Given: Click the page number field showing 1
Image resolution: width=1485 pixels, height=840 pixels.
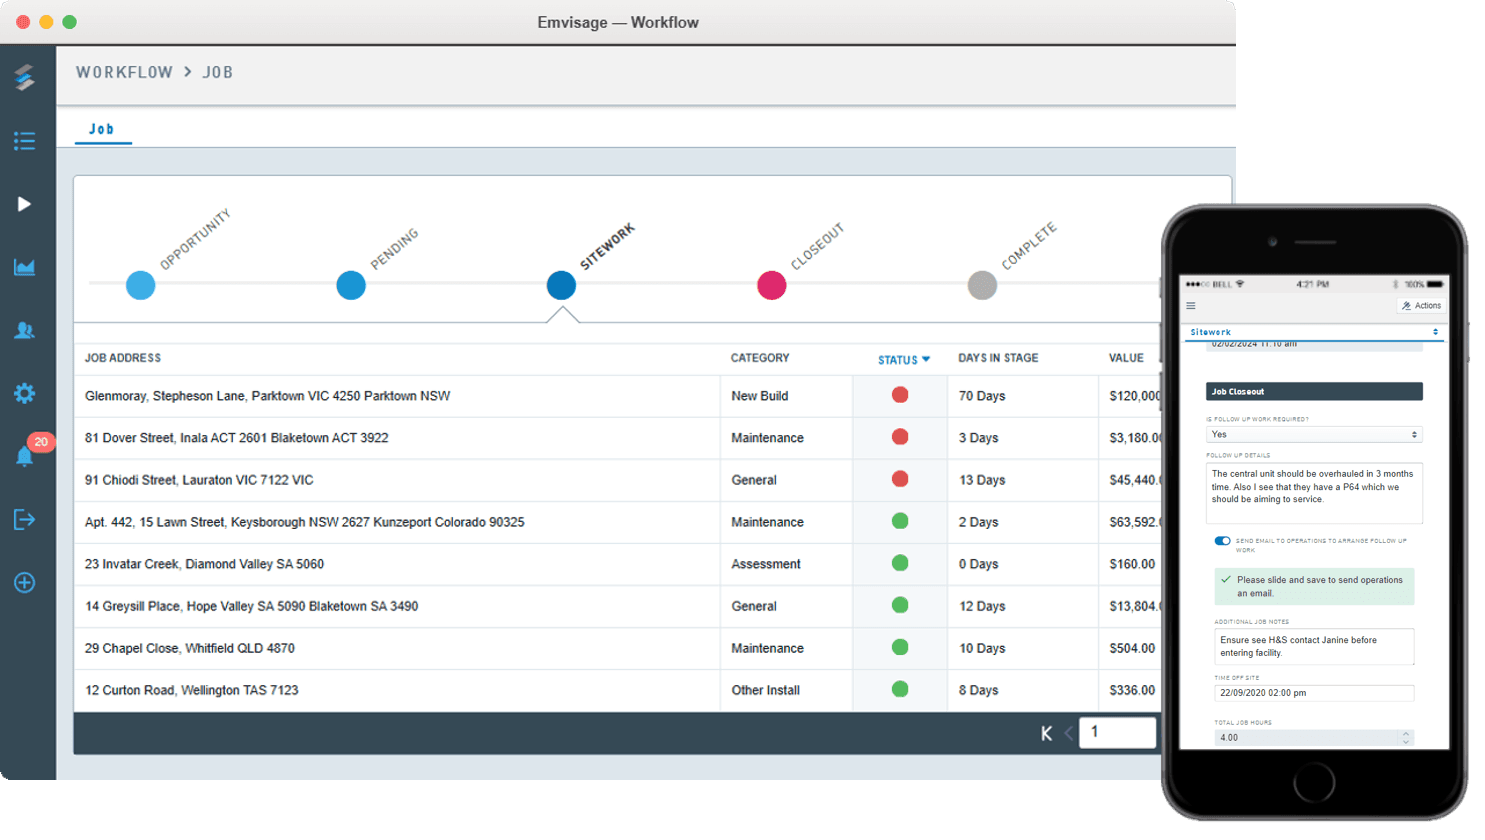Looking at the screenshot, I should pos(1118,732).
